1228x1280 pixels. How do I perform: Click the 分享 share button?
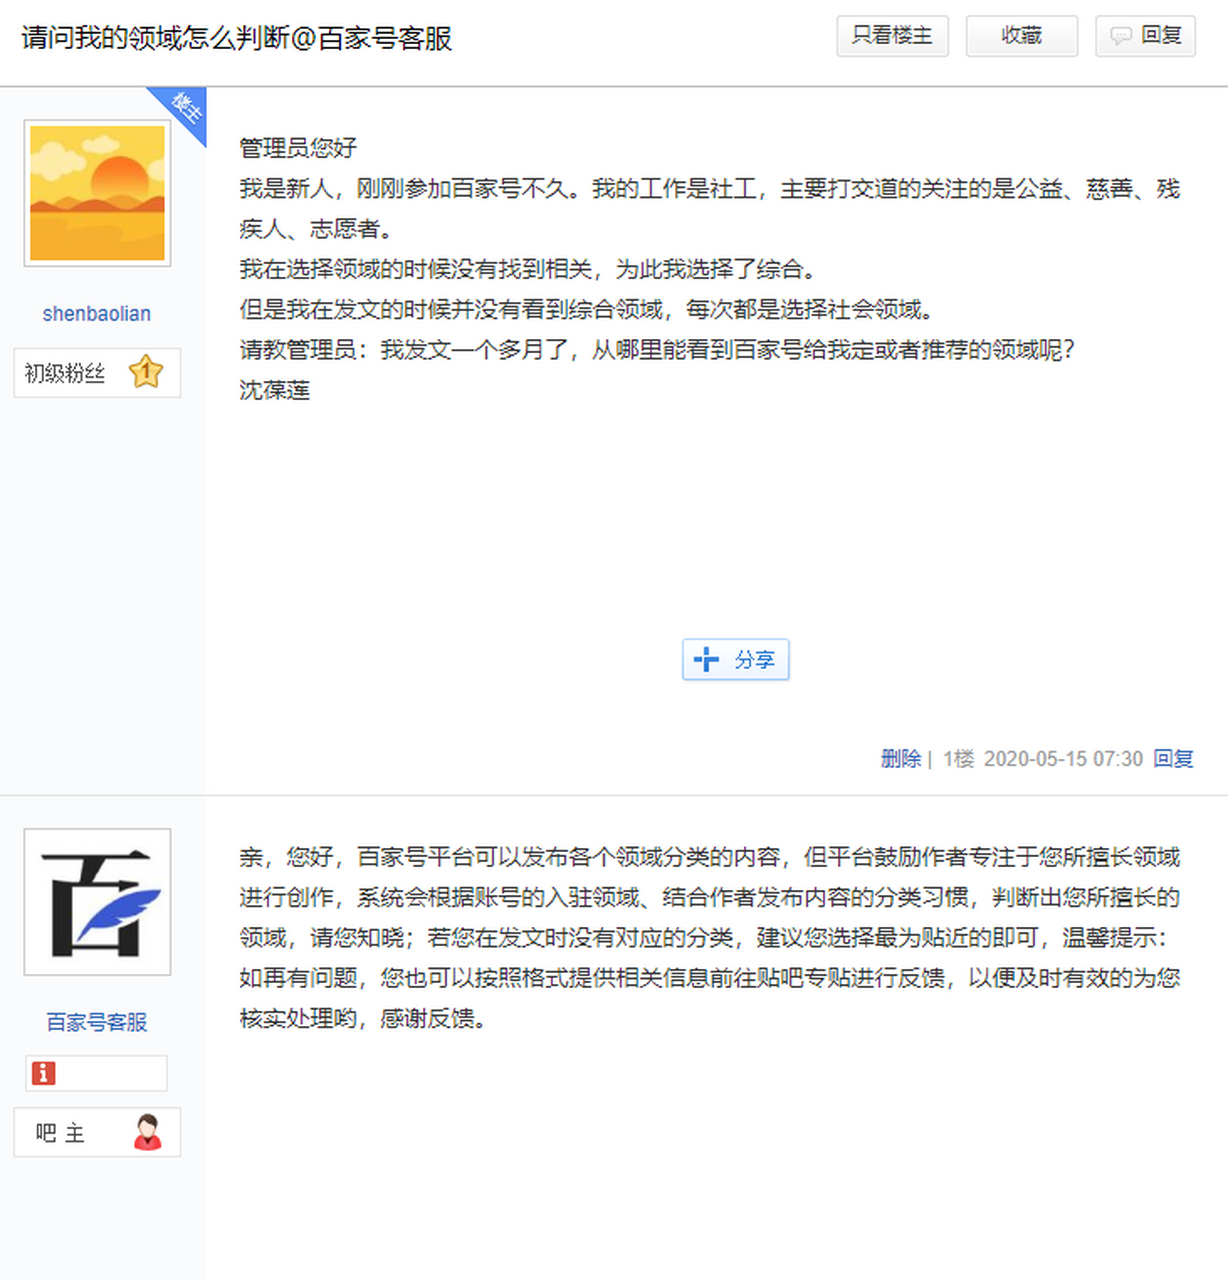pyautogui.click(x=735, y=660)
